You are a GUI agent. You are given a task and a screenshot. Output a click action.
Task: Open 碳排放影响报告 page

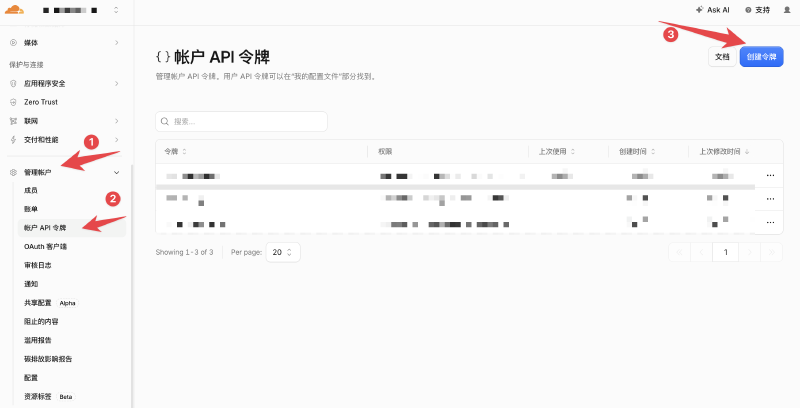coord(48,359)
